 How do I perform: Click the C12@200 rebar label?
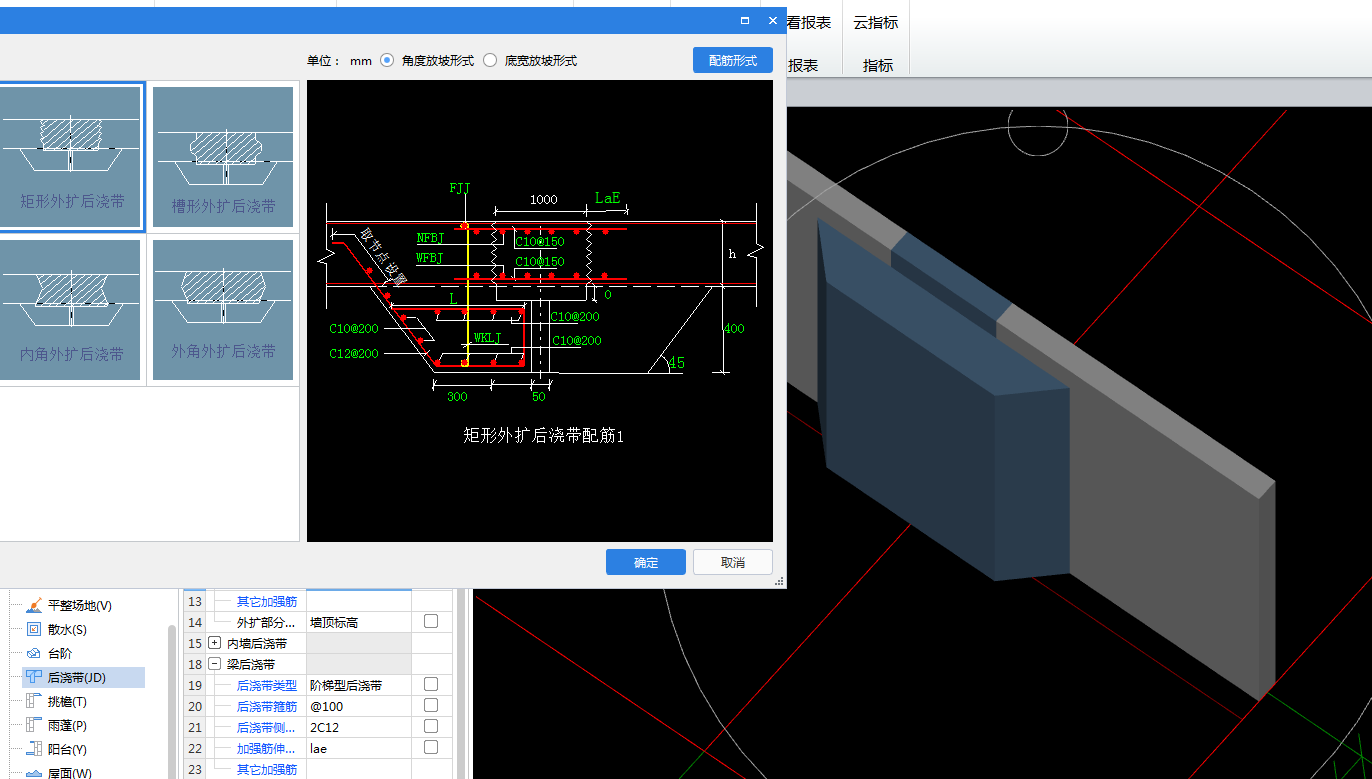click(354, 353)
